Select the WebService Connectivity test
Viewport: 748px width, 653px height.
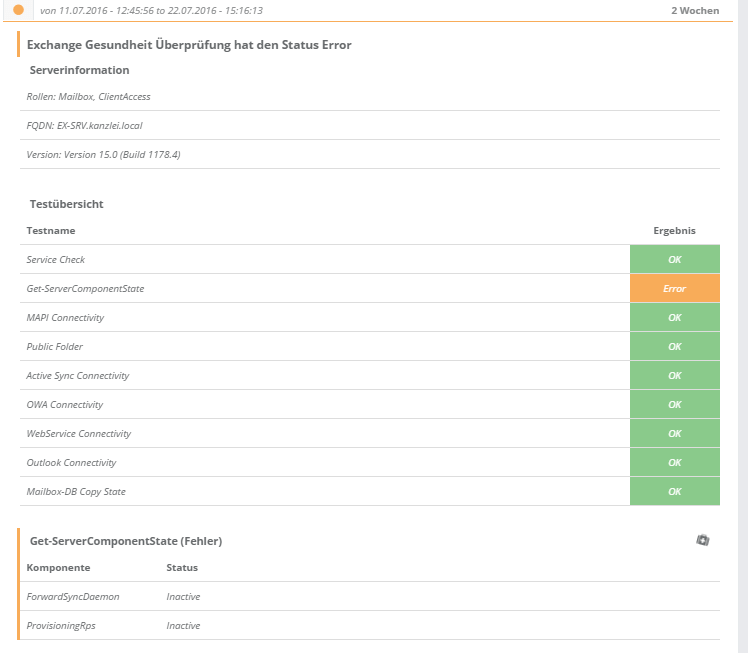pyautogui.click(x=78, y=433)
